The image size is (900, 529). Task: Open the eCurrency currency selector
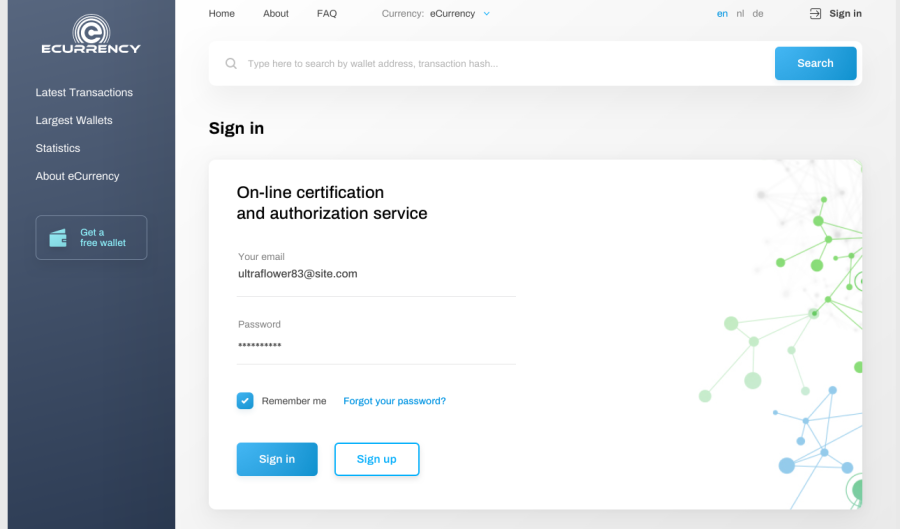[x=452, y=14]
